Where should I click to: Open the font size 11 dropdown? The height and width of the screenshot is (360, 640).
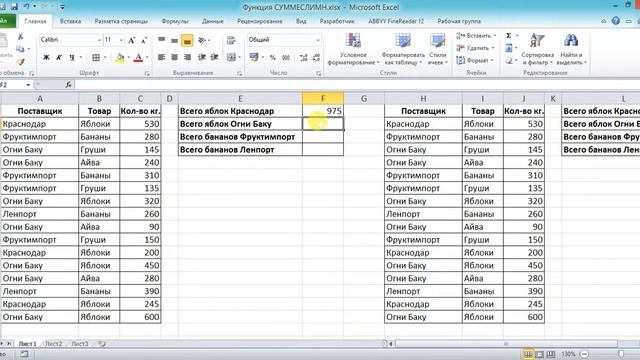click(121, 40)
